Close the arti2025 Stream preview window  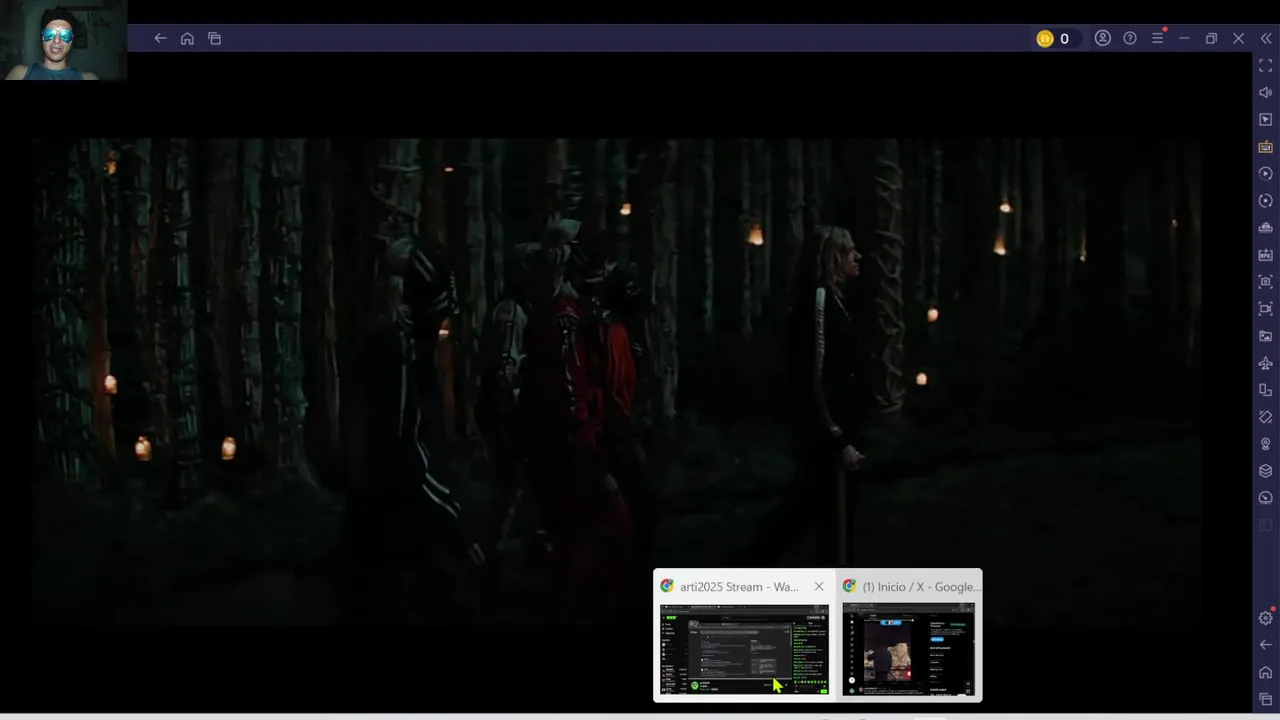pyautogui.click(x=819, y=587)
